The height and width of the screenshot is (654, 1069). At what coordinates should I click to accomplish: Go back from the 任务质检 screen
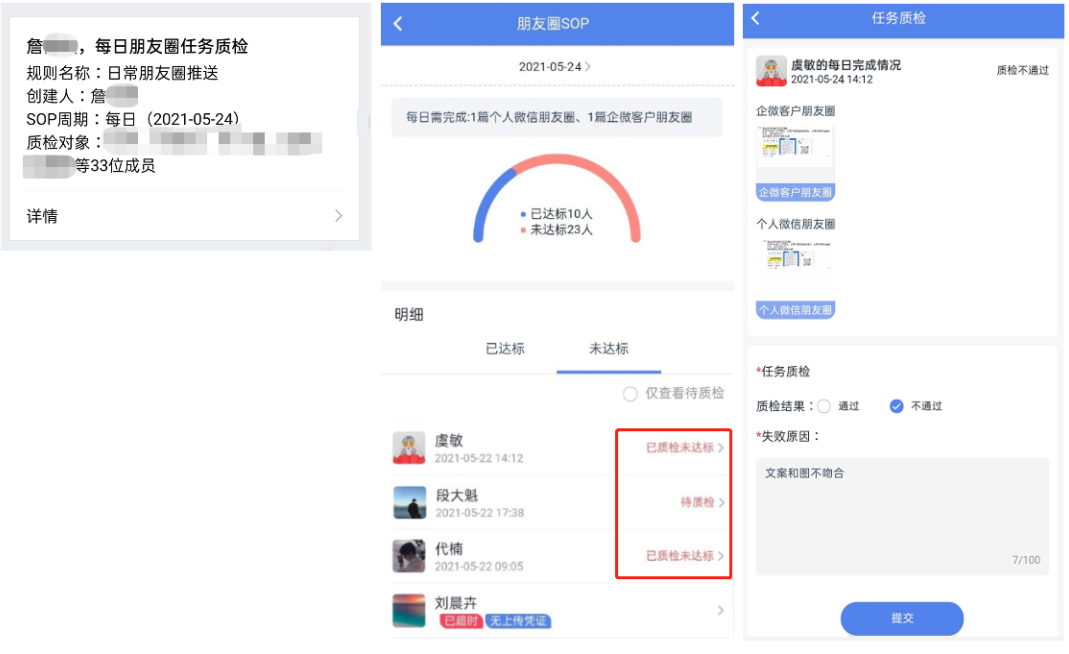[755, 18]
